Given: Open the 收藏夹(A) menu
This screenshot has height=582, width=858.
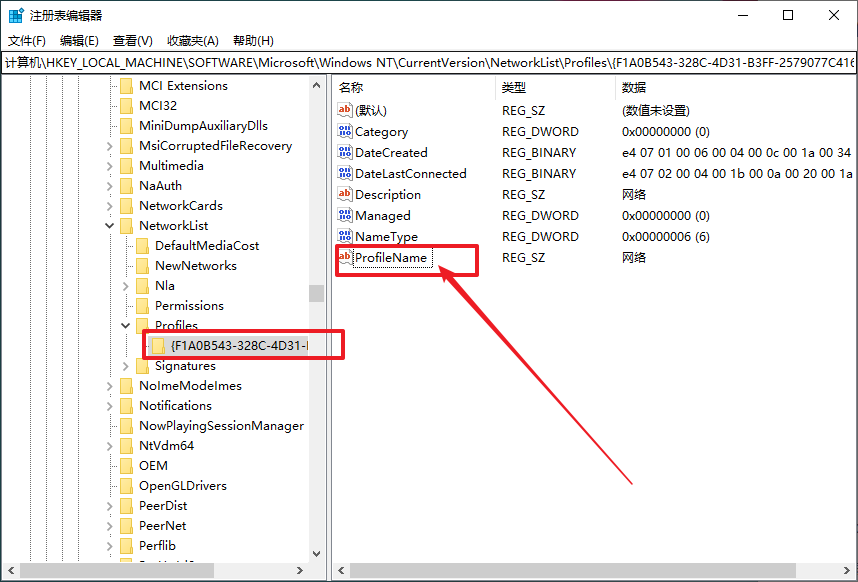Looking at the screenshot, I should (192, 41).
